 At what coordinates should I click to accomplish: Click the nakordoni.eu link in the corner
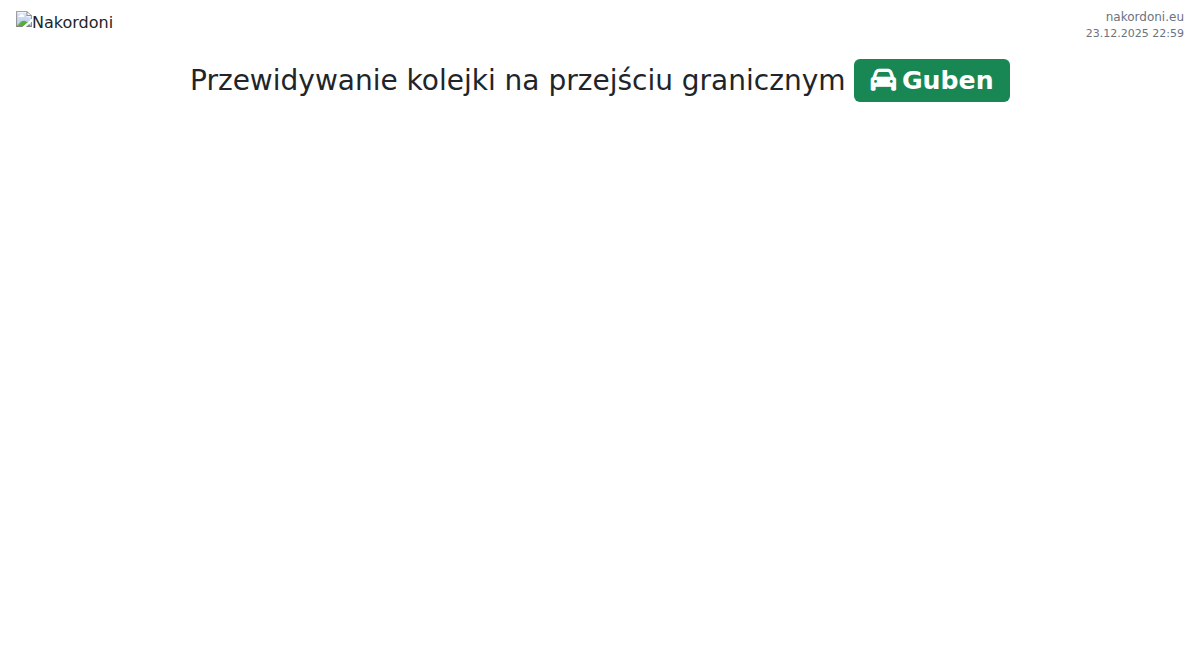click(1143, 15)
